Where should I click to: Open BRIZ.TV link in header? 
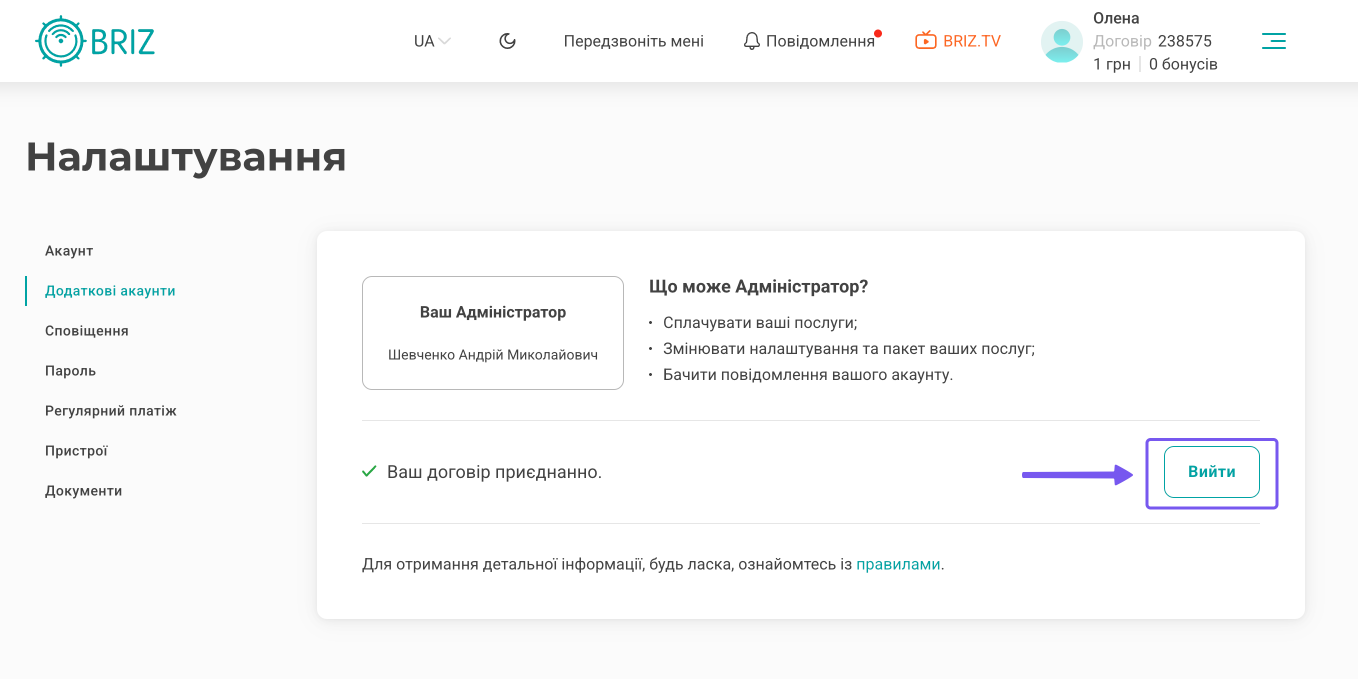coord(971,41)
